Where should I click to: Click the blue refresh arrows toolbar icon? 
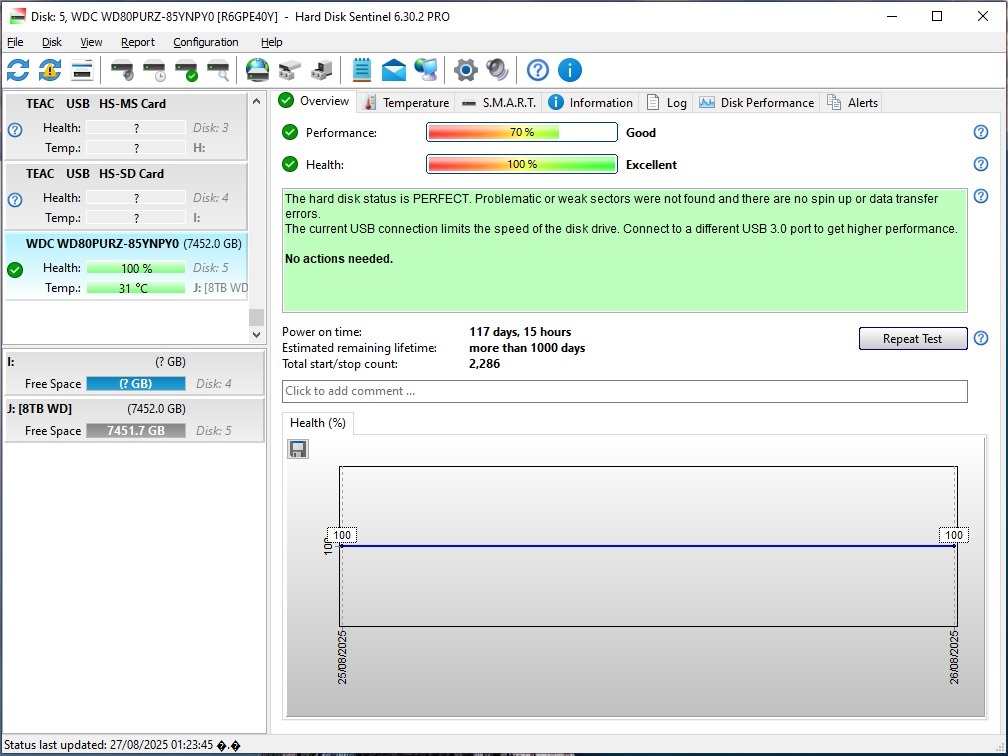tap(18, 70)
